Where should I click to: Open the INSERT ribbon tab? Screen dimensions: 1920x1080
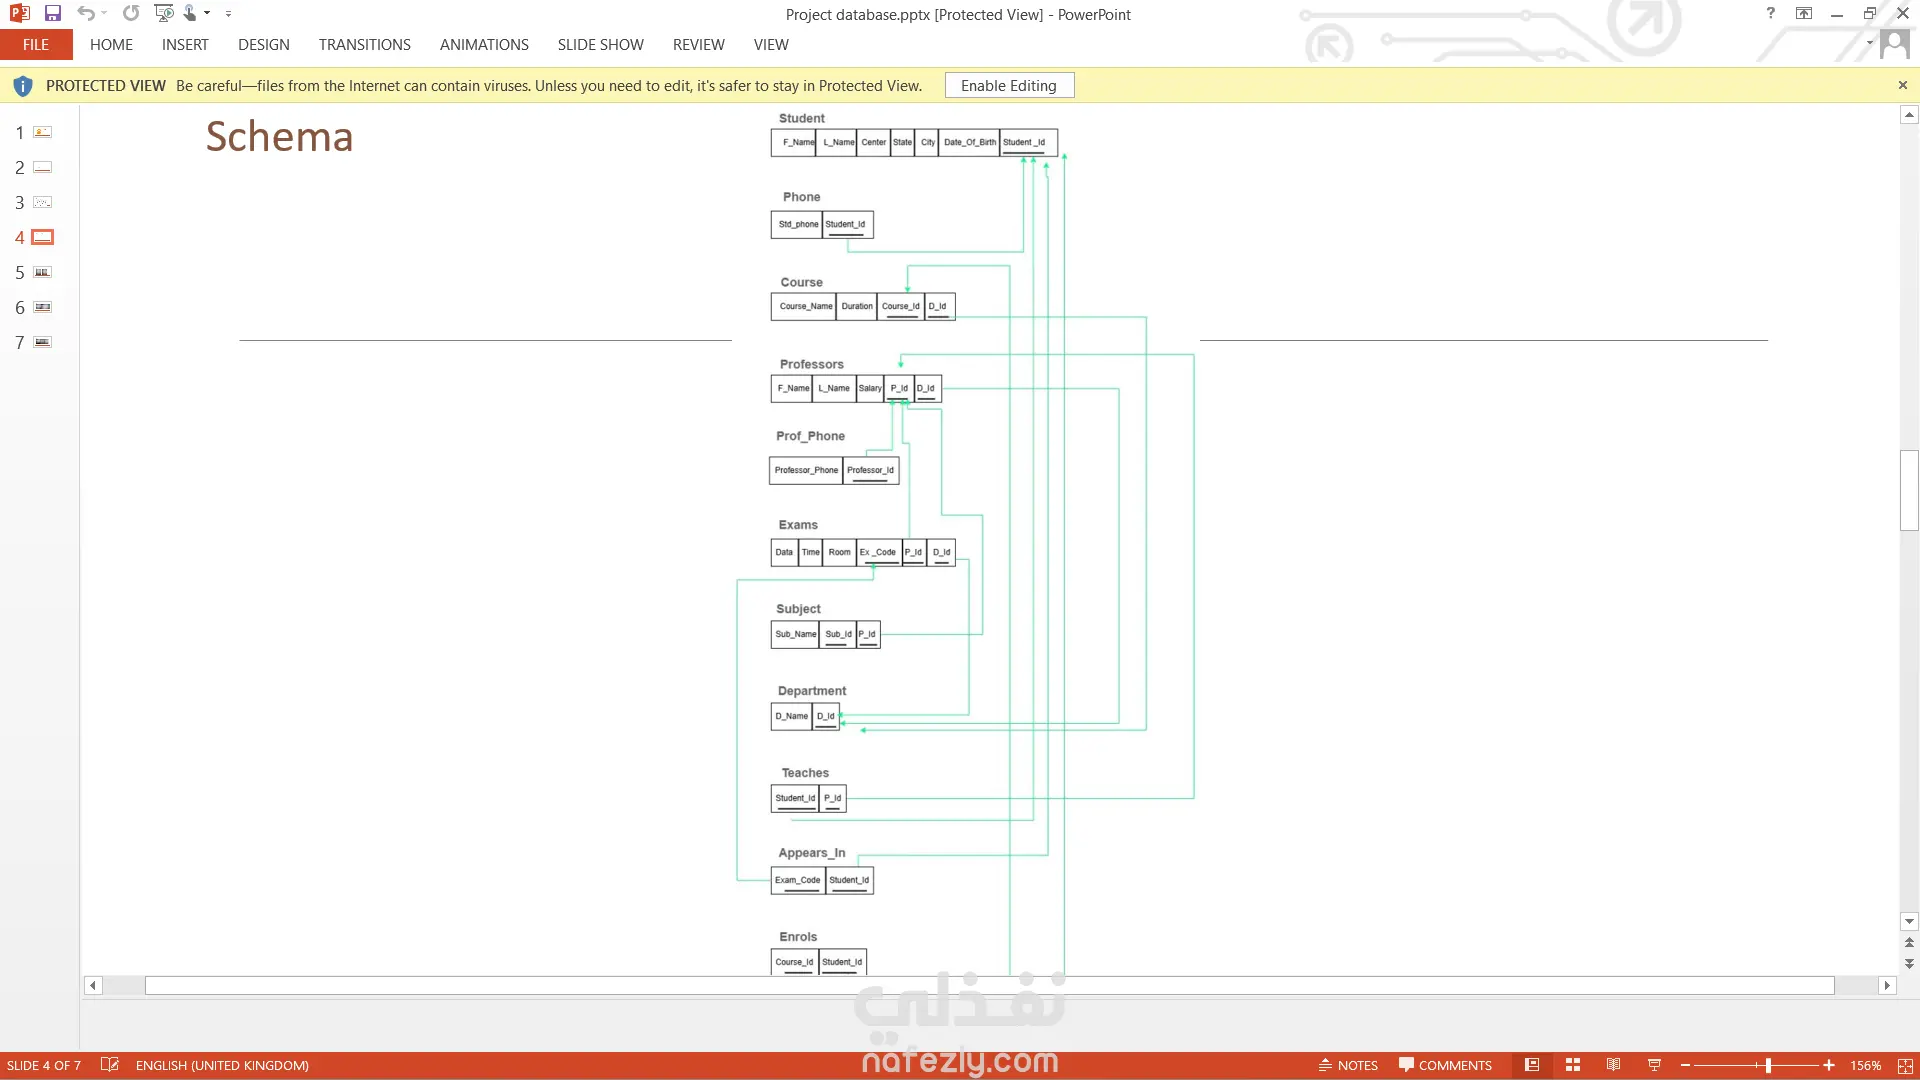click(x=185, y=45)
